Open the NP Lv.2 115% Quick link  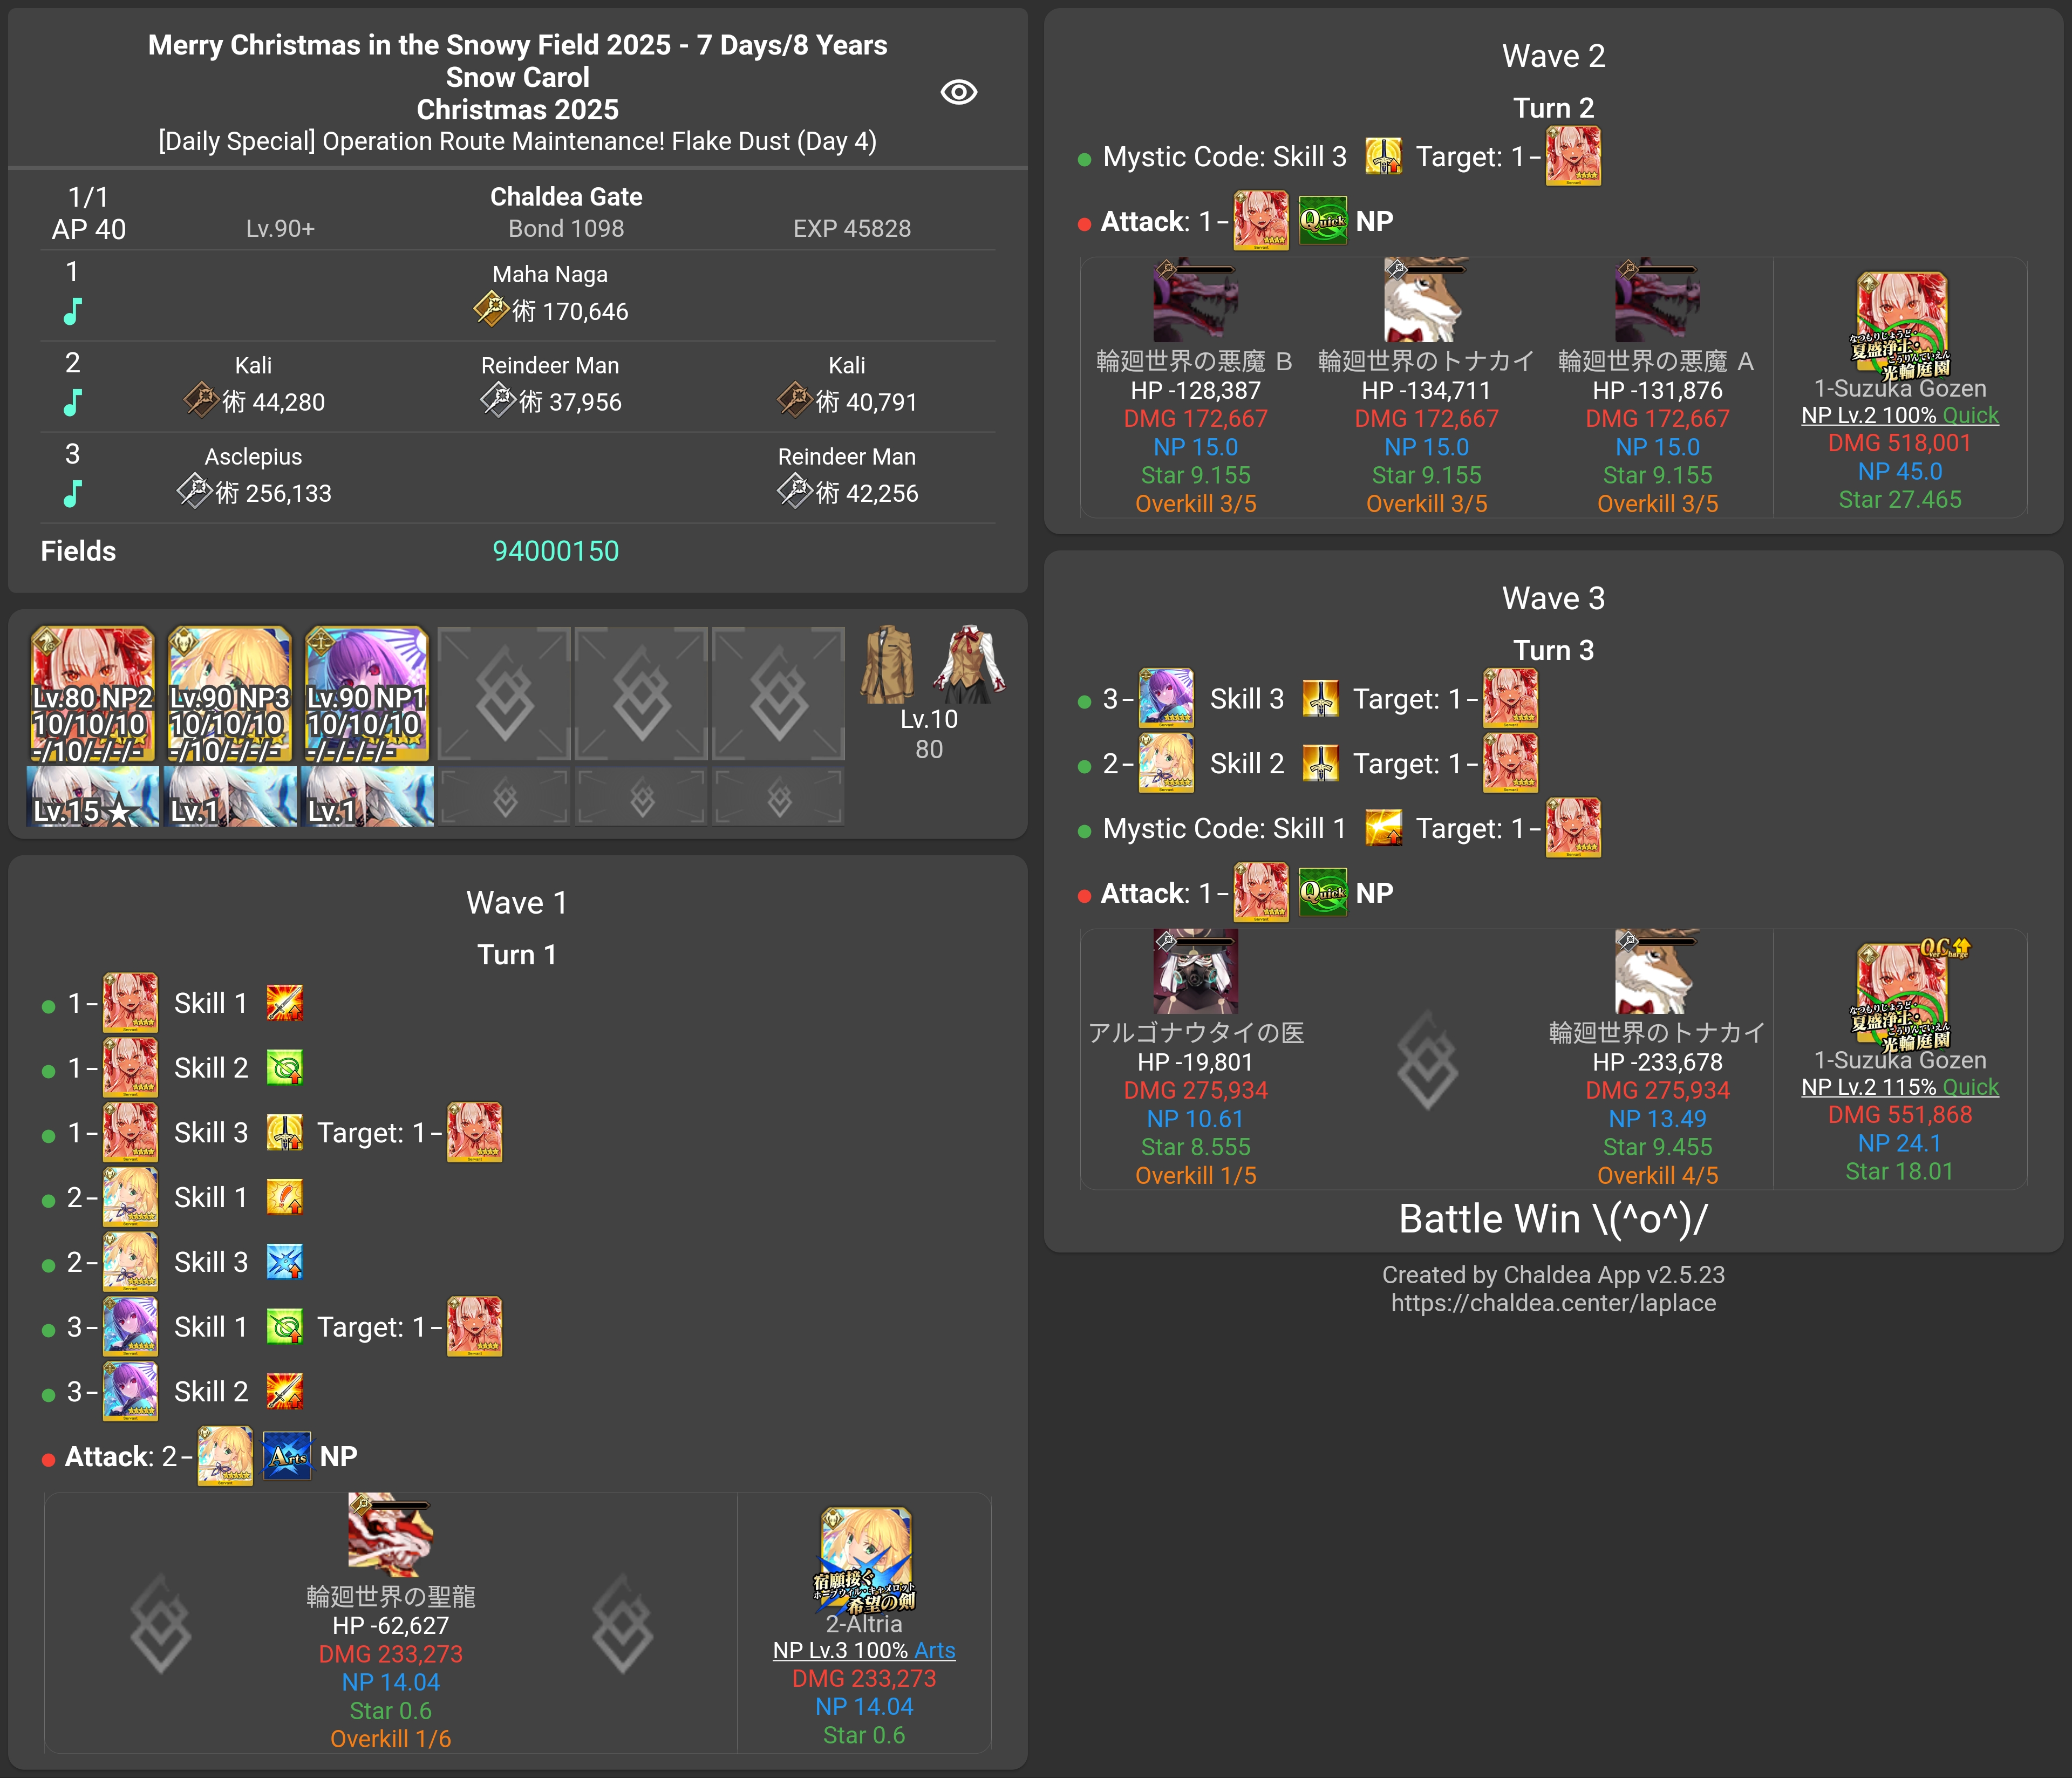coord(1899,1087)
